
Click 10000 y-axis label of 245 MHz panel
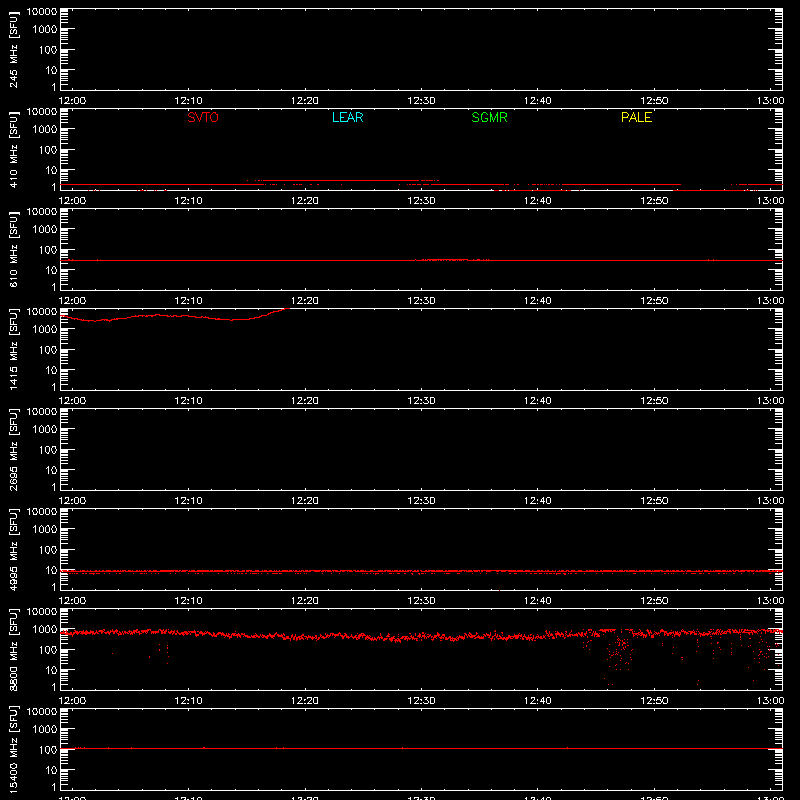pos(42,12)
